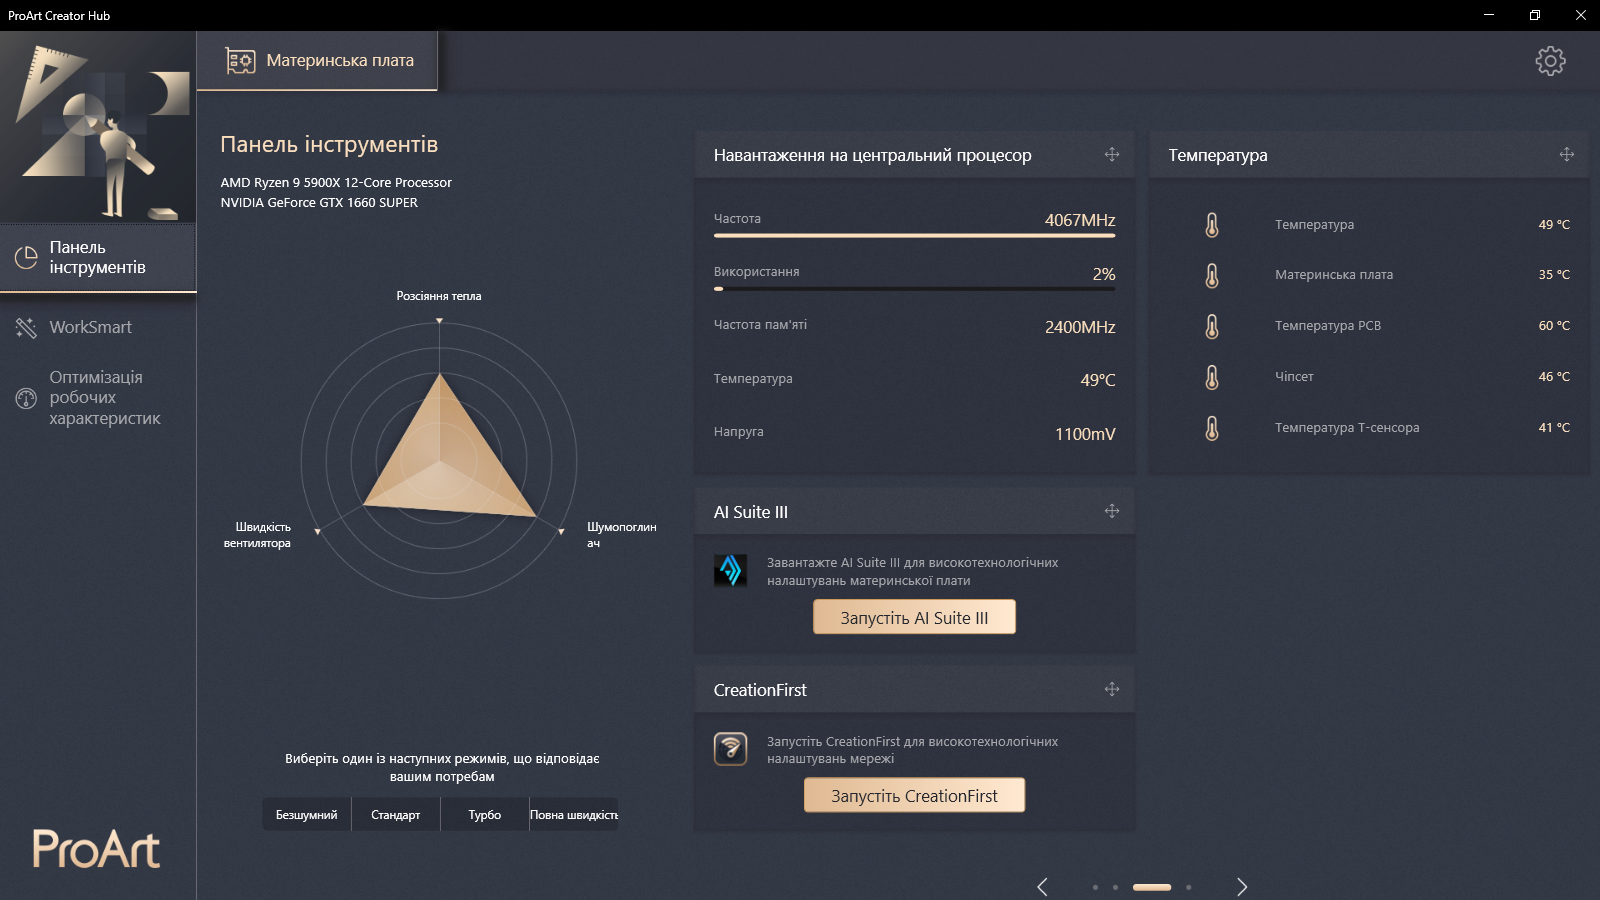The height and width of the screenshot is (900, 1600).
Task: Click the thermometer icon for Температура PCB
Action: 1212,326
